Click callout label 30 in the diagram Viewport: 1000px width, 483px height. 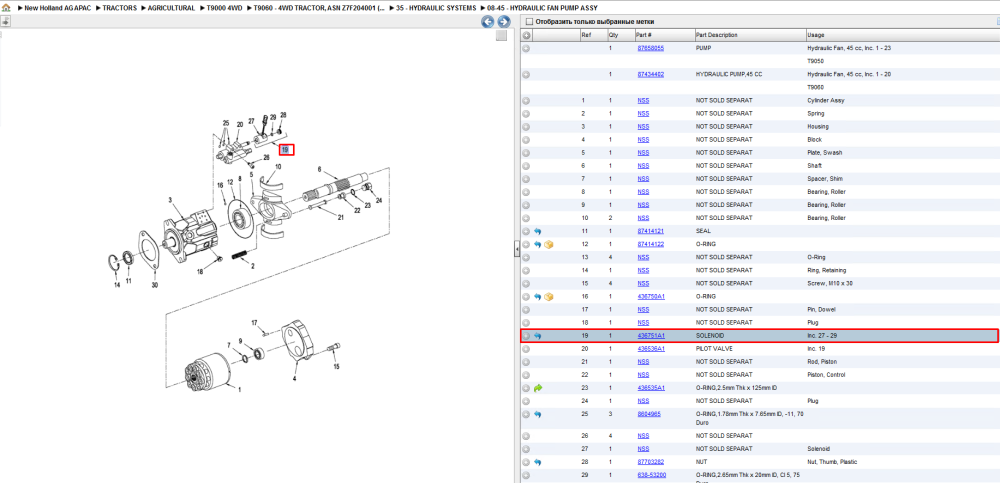(x=154, y=285)
